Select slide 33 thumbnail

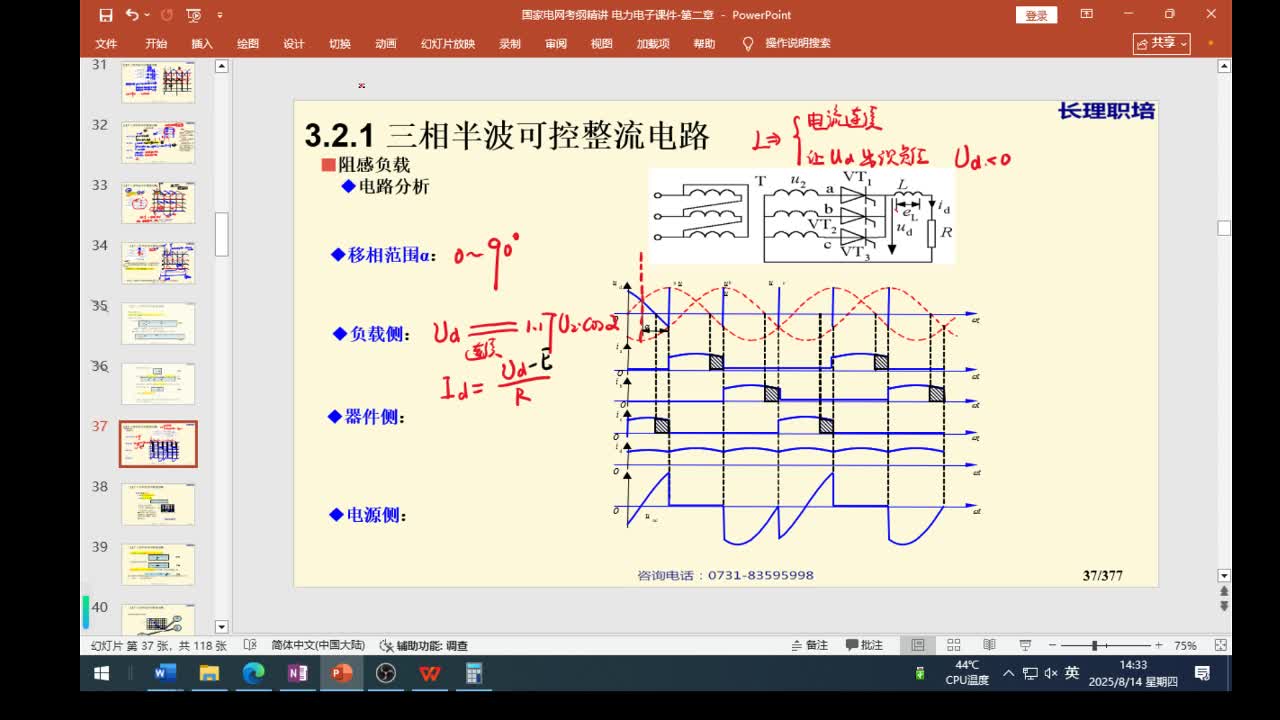pos(158,203)
